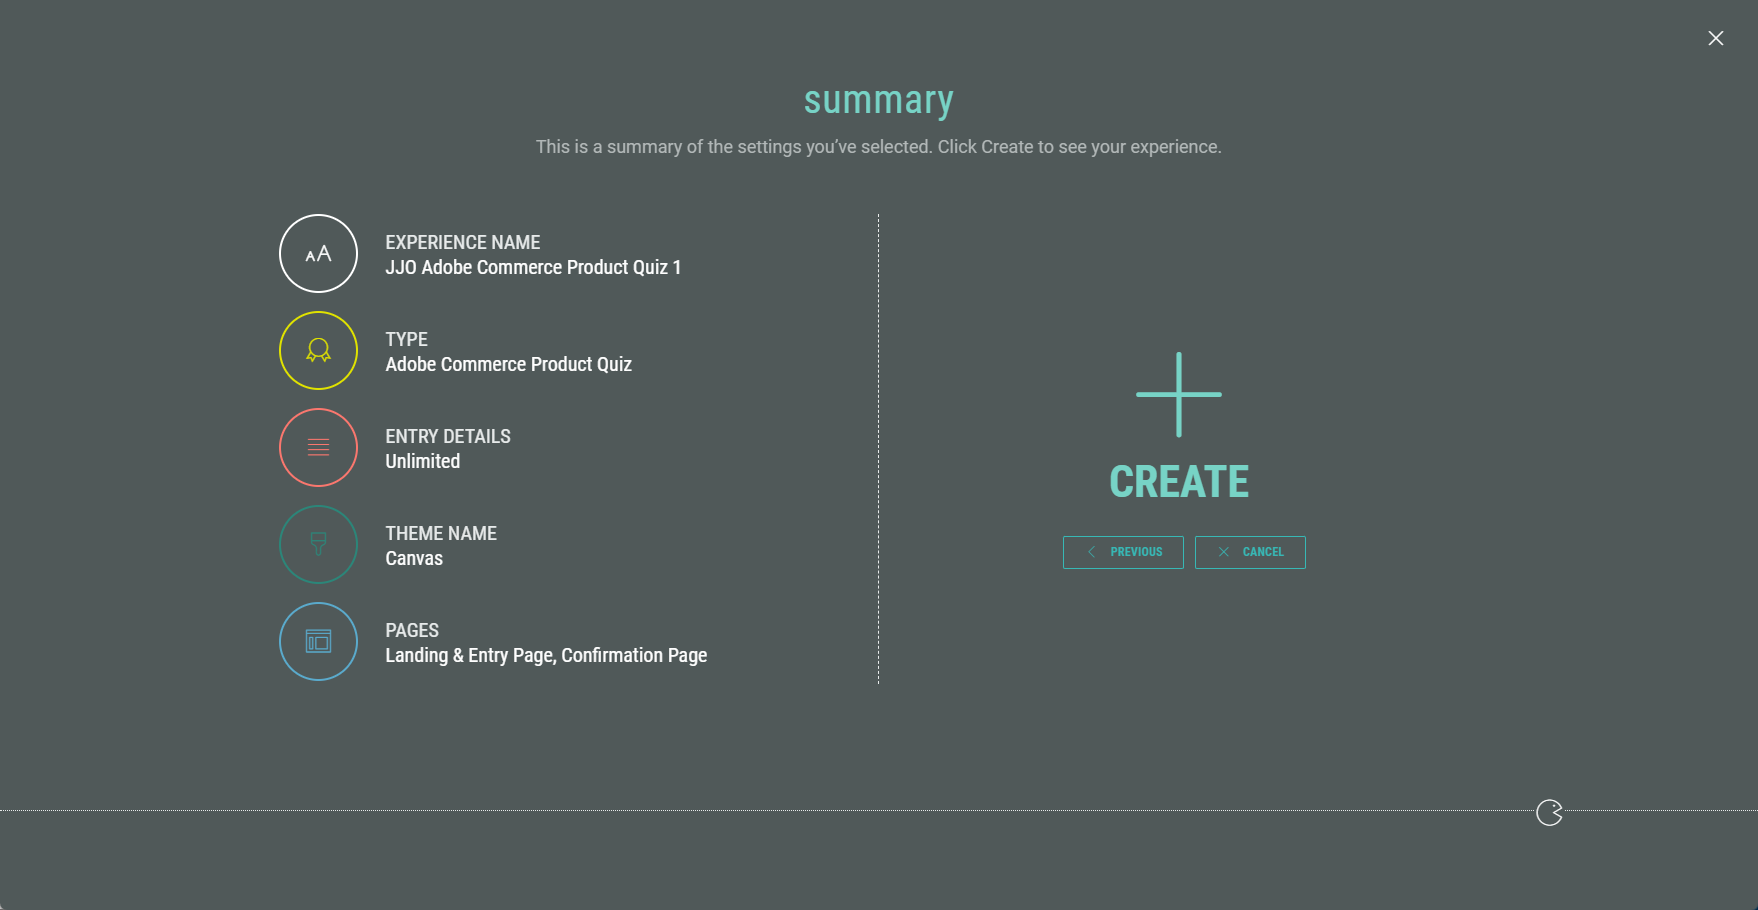This screenshot has height=910, width=1758.
Task: Click the Cancel button
Action: coord(1250,552)
